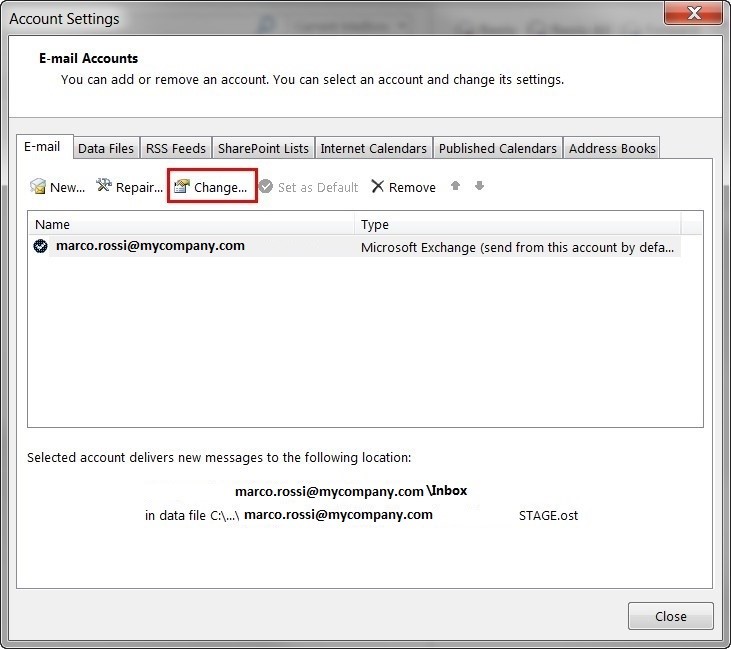Image resolution: width=731 pixels, height=649 pixels.
Task: Select marco.rossi@mycompany.com in the account list
Action: pyautogui.click(x=150, y=246)
